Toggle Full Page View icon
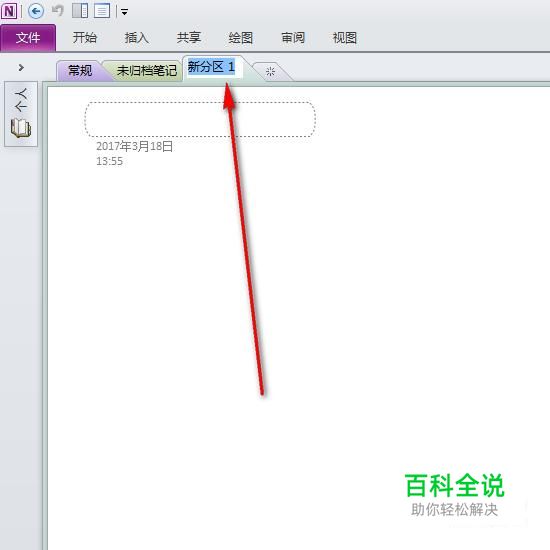This screenshot has height=550, width=550. 102,11
